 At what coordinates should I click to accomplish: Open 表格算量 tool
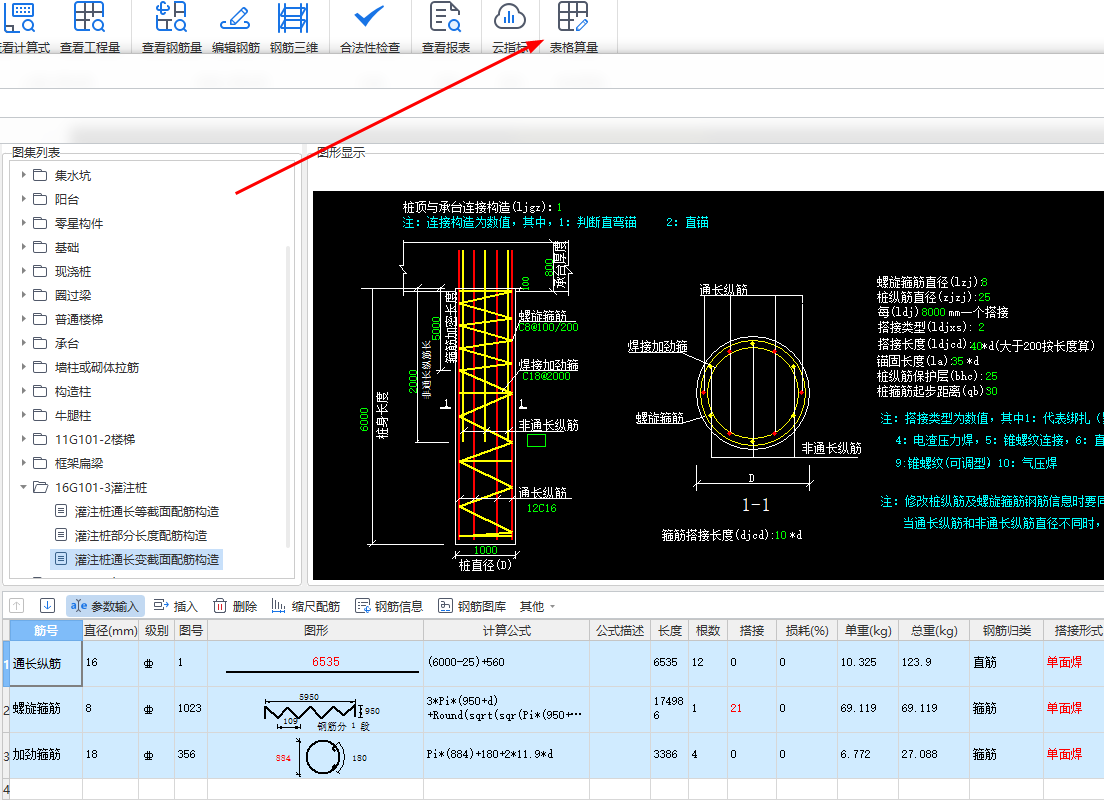click(573, 28)
